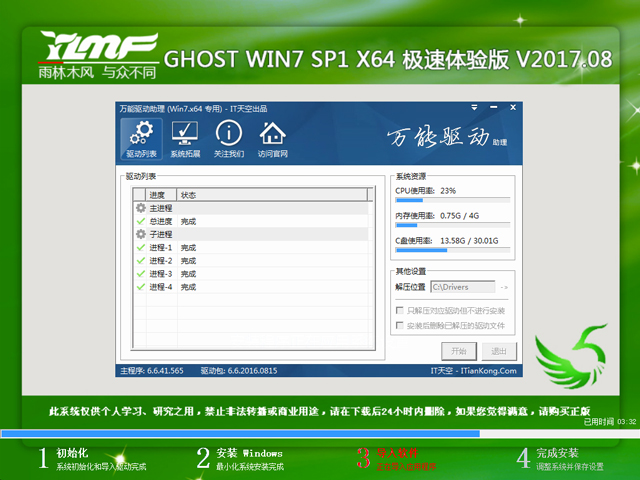Open the title bar dropdown menu arrow
This screenshot has width=640, height=480.
coord(474,107)
